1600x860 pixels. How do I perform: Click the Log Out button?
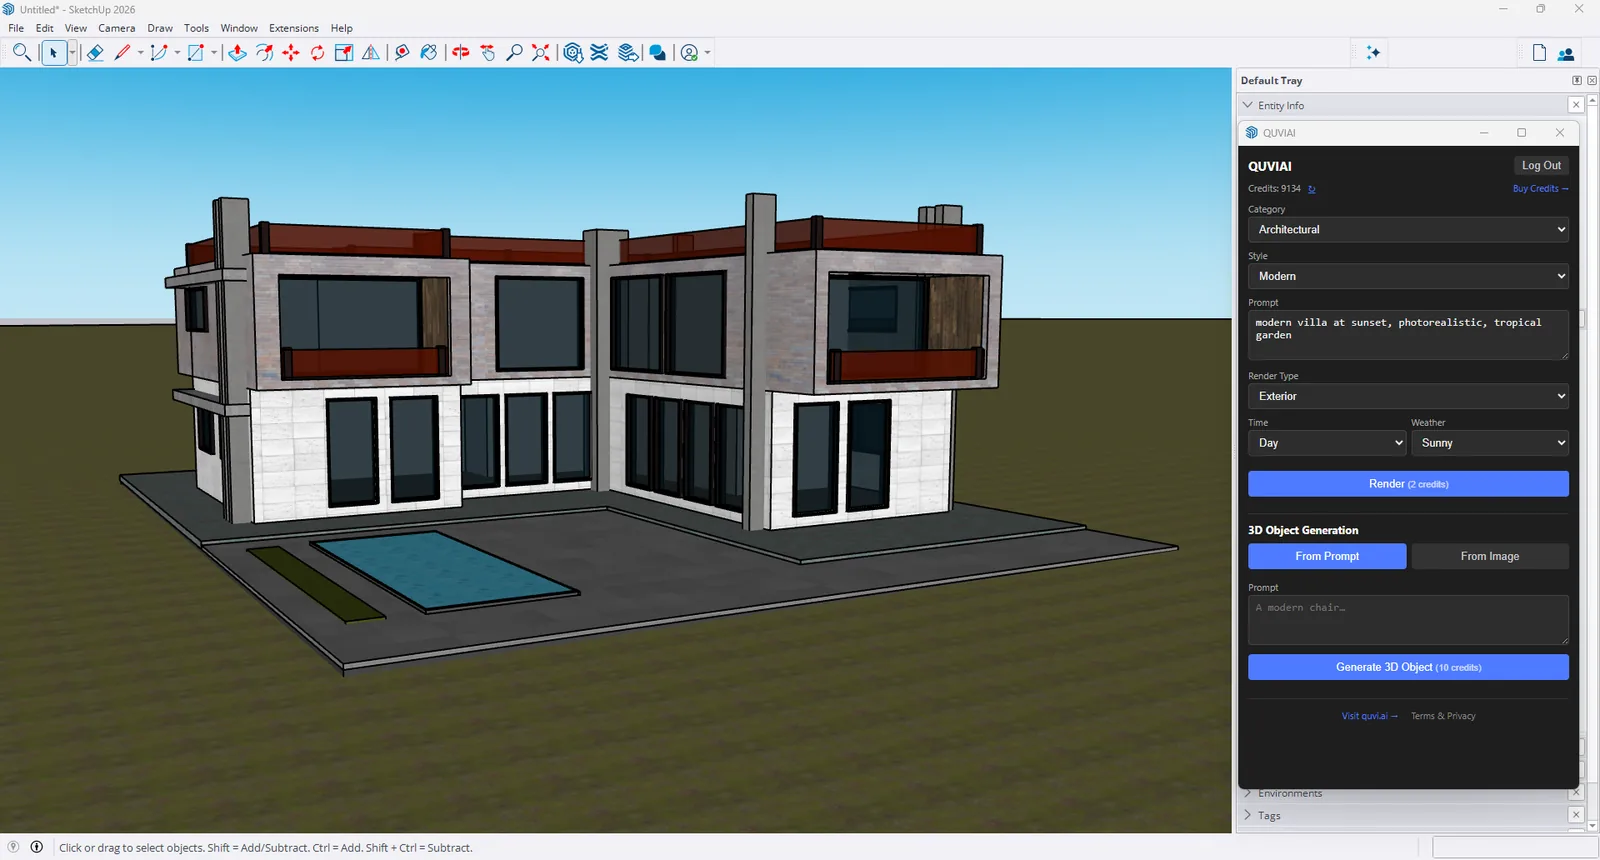[x=1541, y=166]
